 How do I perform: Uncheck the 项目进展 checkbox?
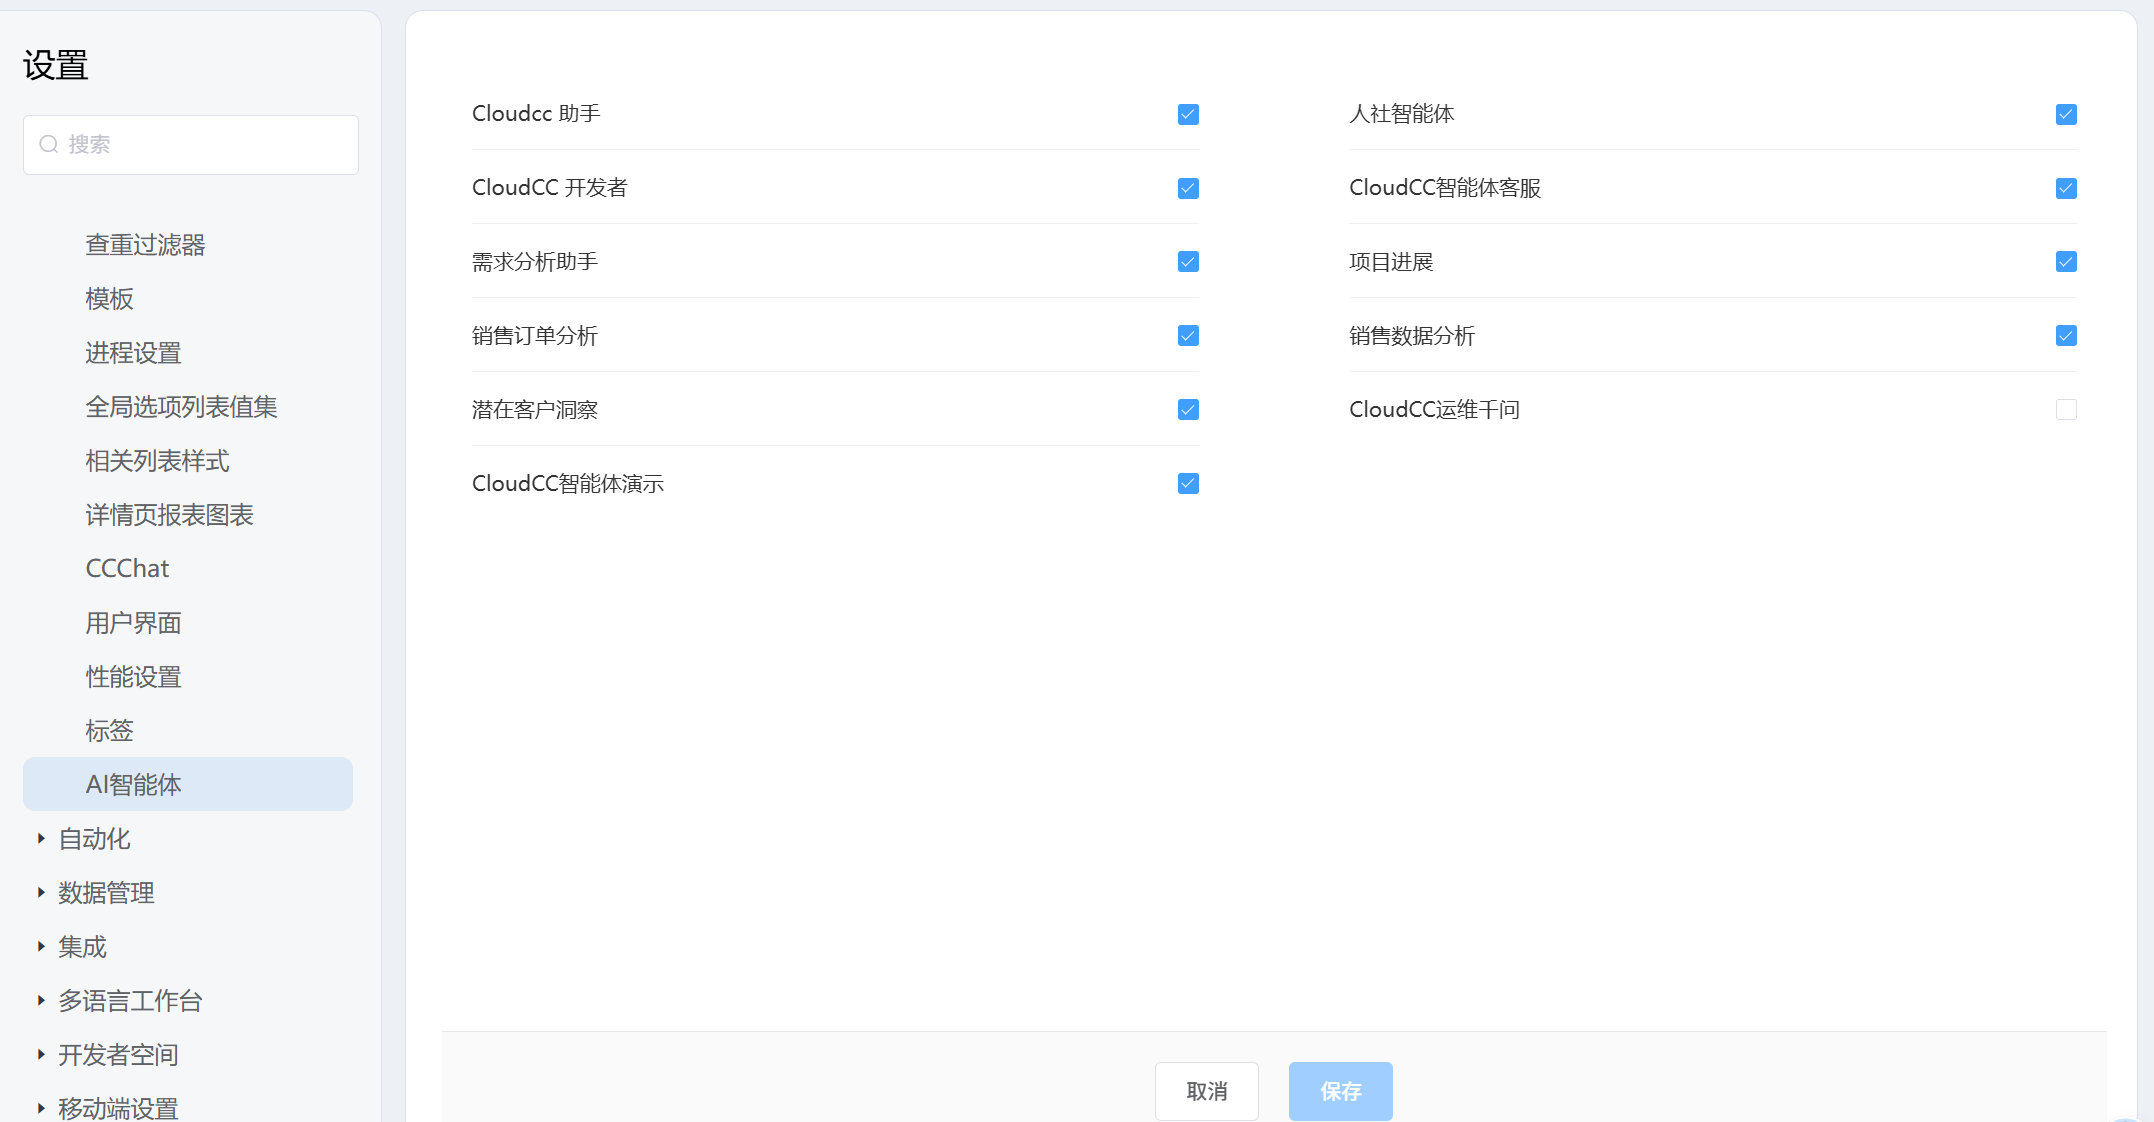[x=2066, y=262]
